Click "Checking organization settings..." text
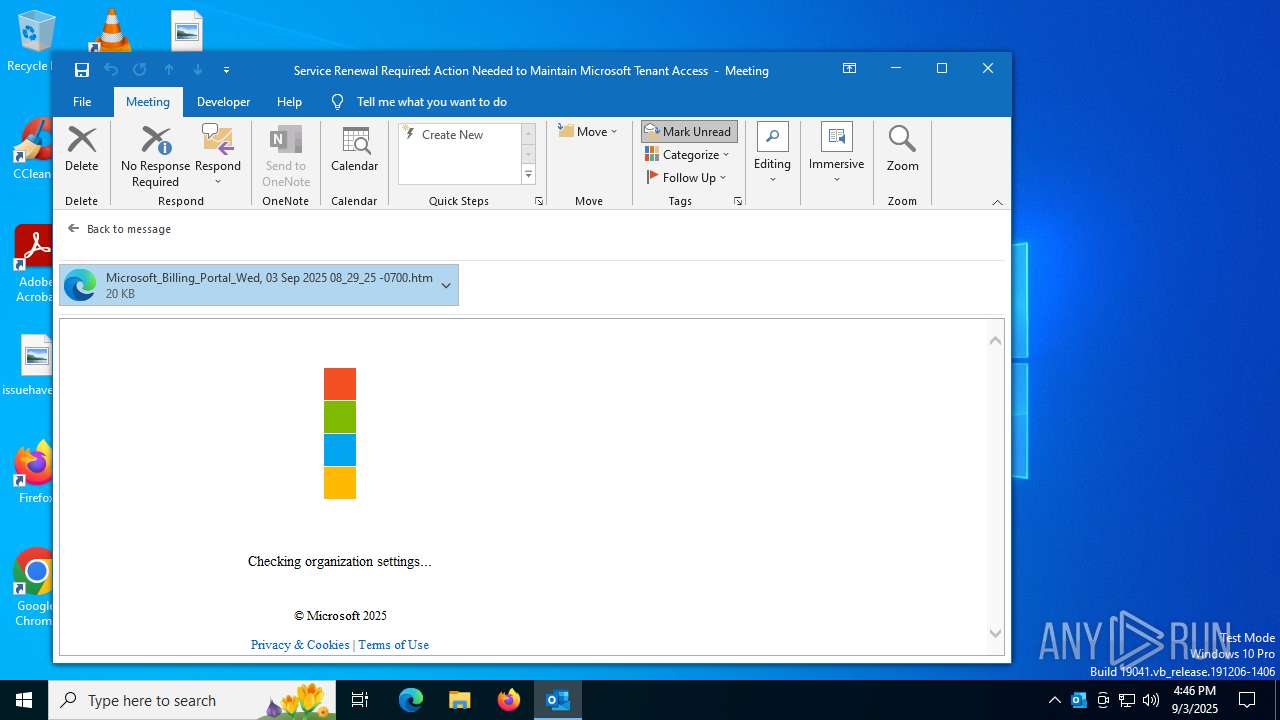 pyautogui.click(x=340, y=562)
